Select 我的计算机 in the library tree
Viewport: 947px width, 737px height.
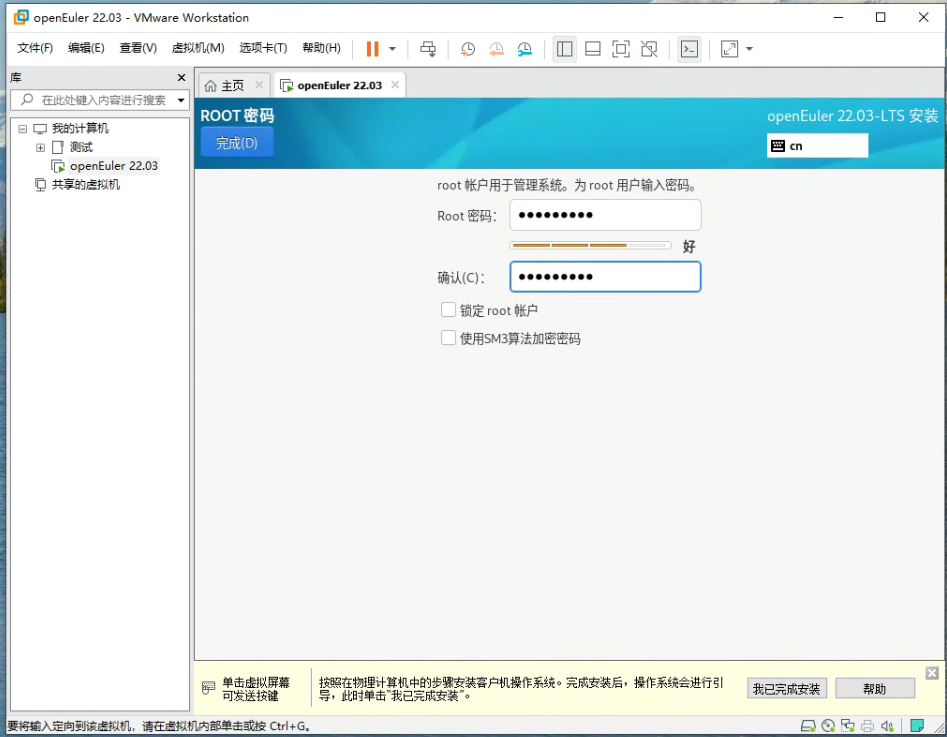tap(80, 128)
